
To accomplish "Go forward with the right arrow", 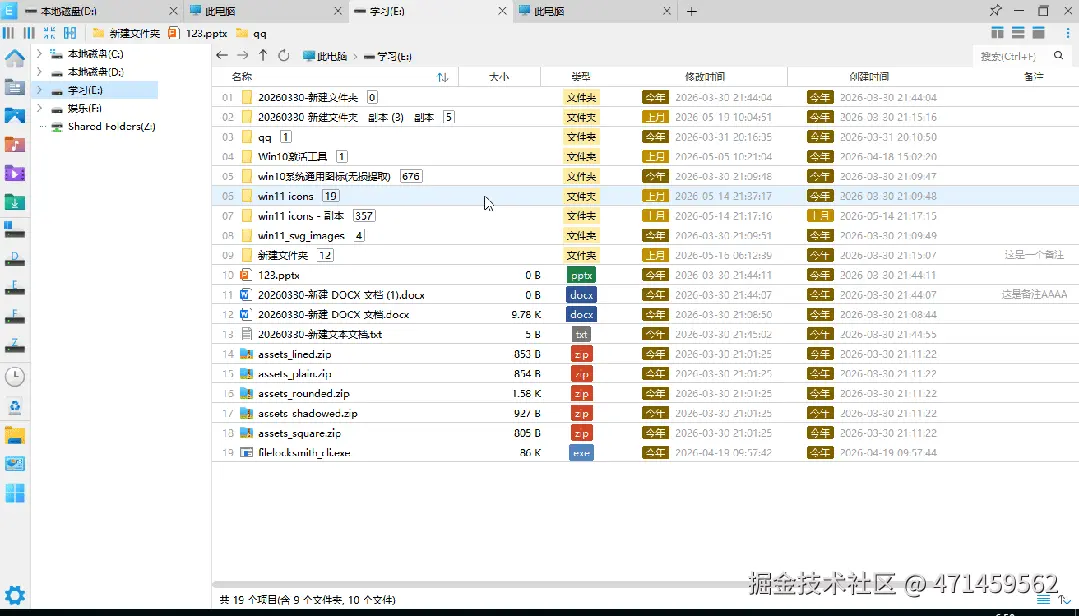I will [242, 56].
